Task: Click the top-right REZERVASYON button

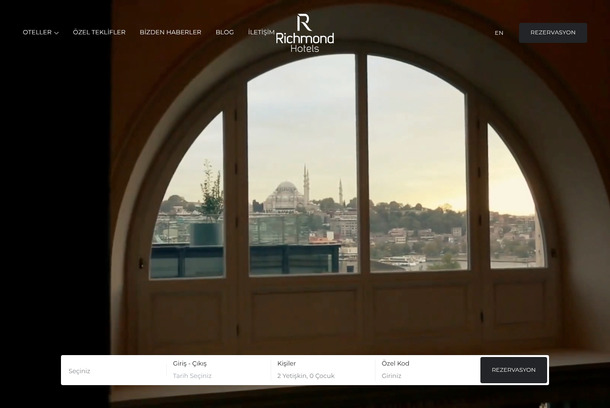Action: click(x=553, y=33)
